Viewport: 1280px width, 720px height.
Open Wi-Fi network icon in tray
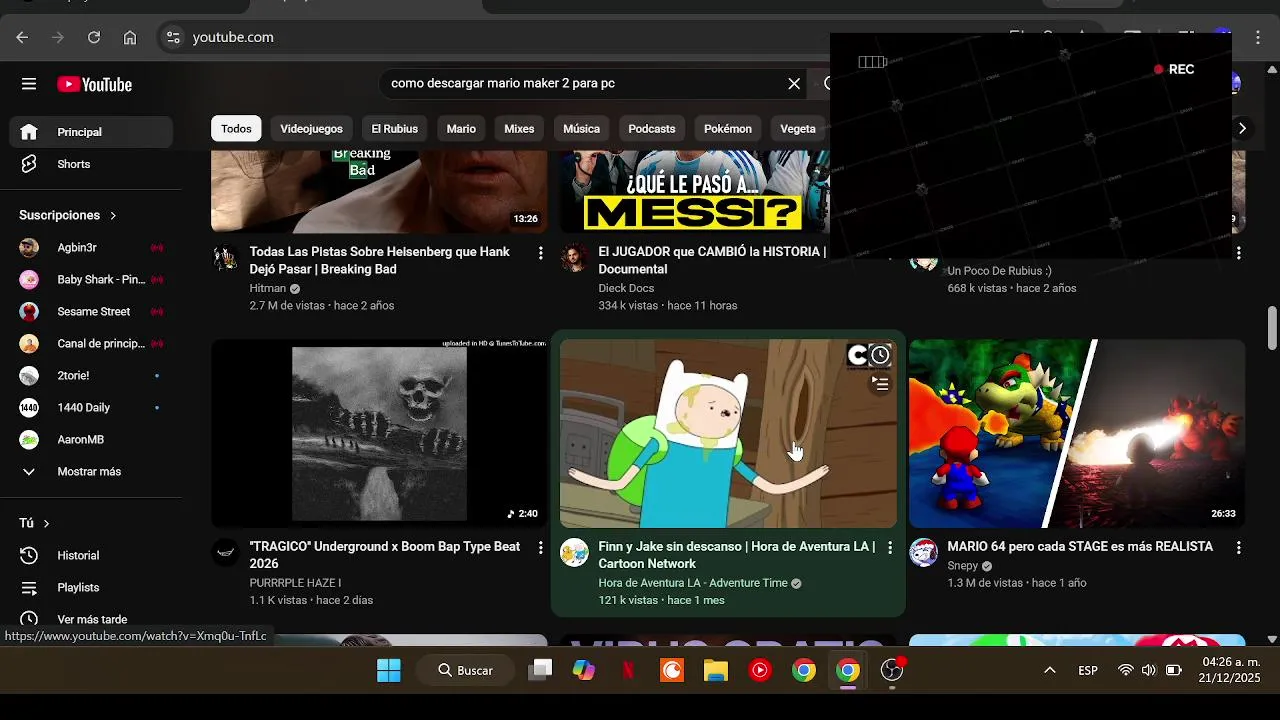coord(1126,670)
